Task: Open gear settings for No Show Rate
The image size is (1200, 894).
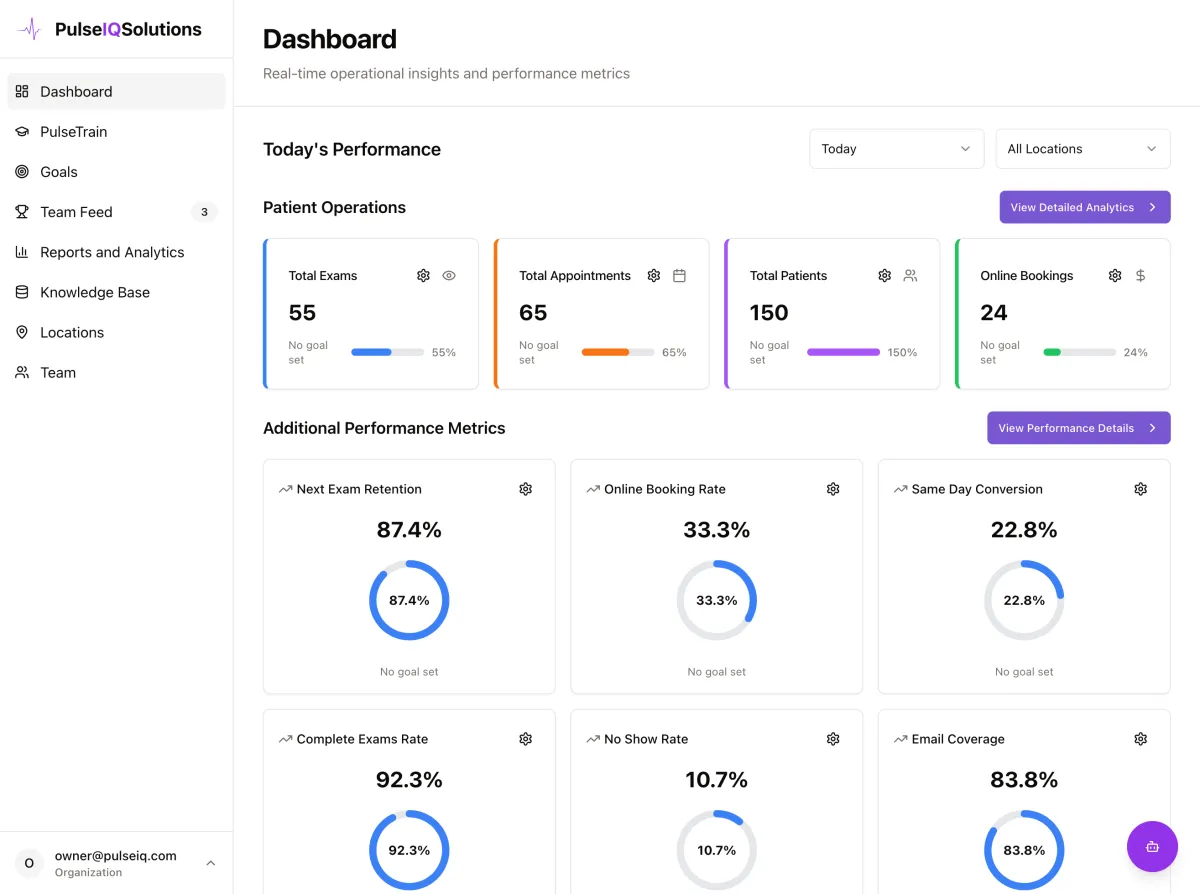Action: (833, 739)
